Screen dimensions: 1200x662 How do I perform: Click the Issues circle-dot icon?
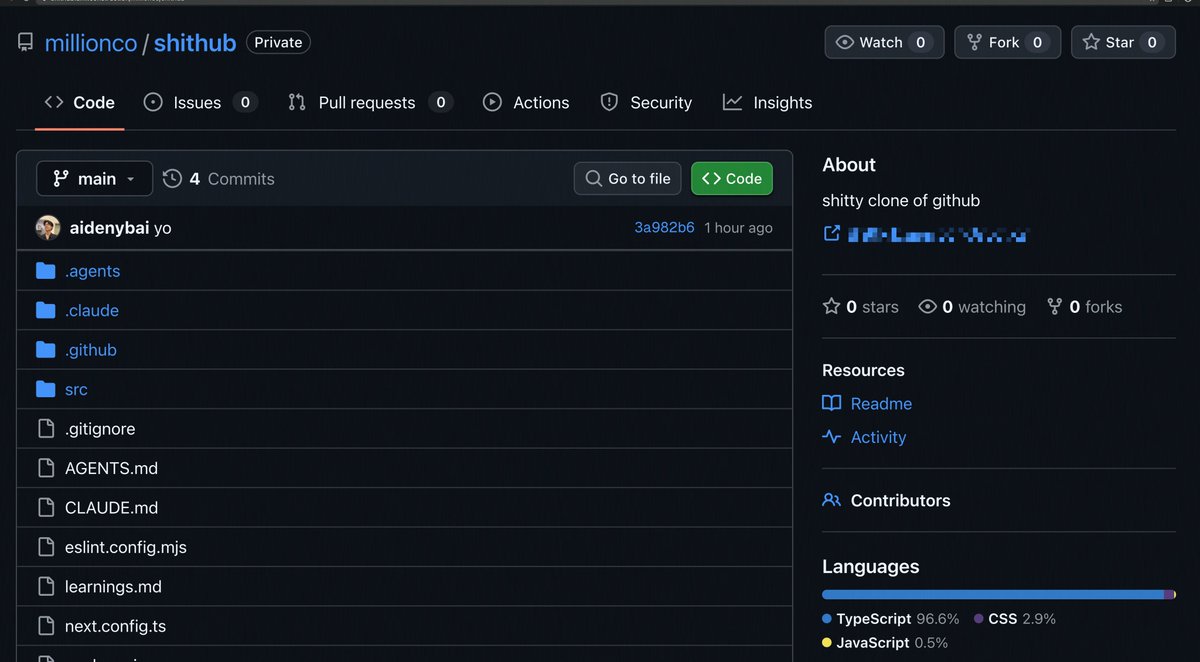click(x=153, y=102)
